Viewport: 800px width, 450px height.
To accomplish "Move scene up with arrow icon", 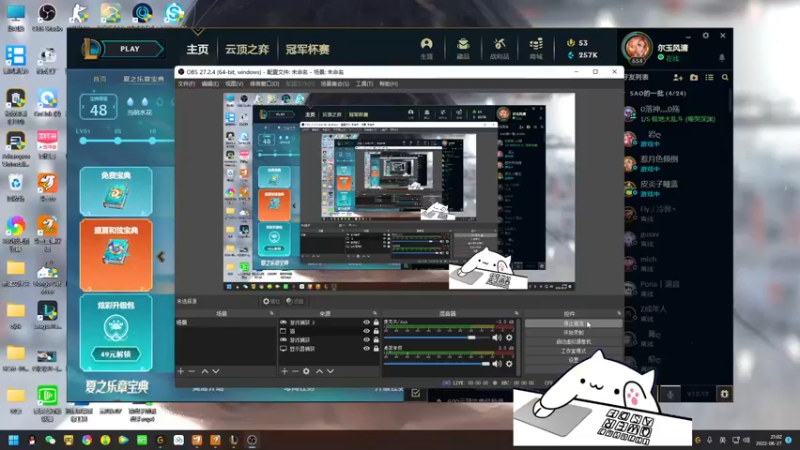I will (205, 371).
